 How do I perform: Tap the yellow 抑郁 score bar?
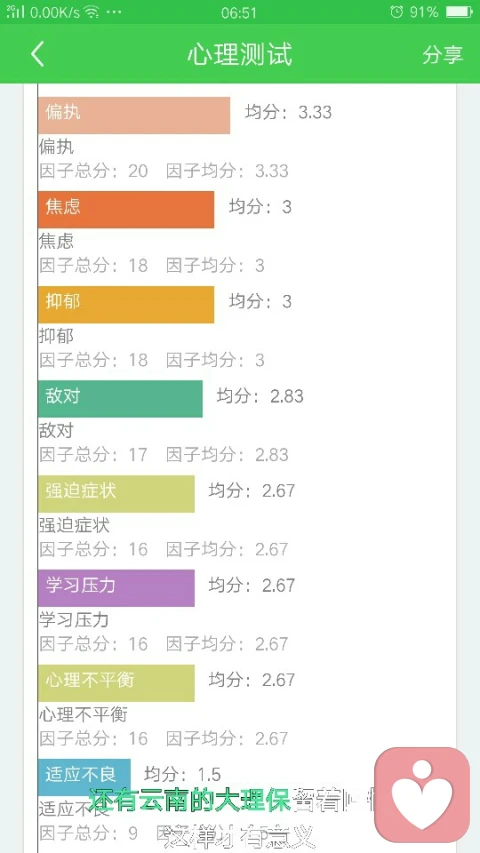[x=126, y=304]
